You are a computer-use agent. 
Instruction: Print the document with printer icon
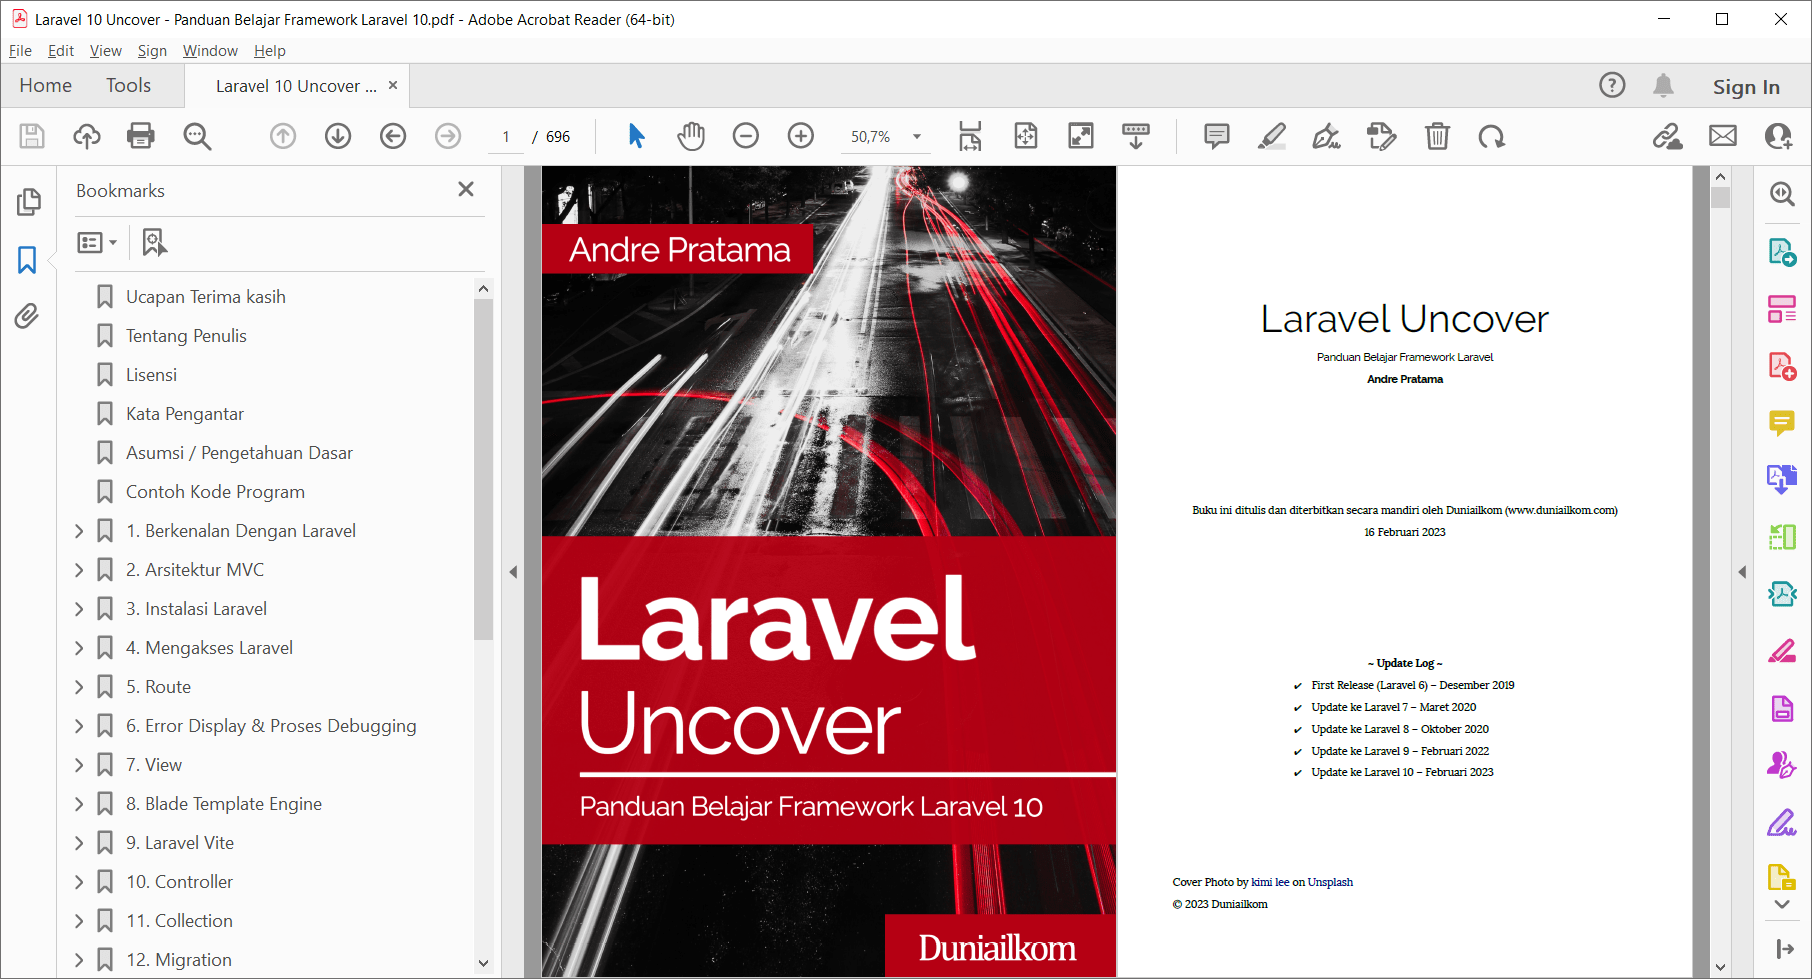[x=141, y=136]
